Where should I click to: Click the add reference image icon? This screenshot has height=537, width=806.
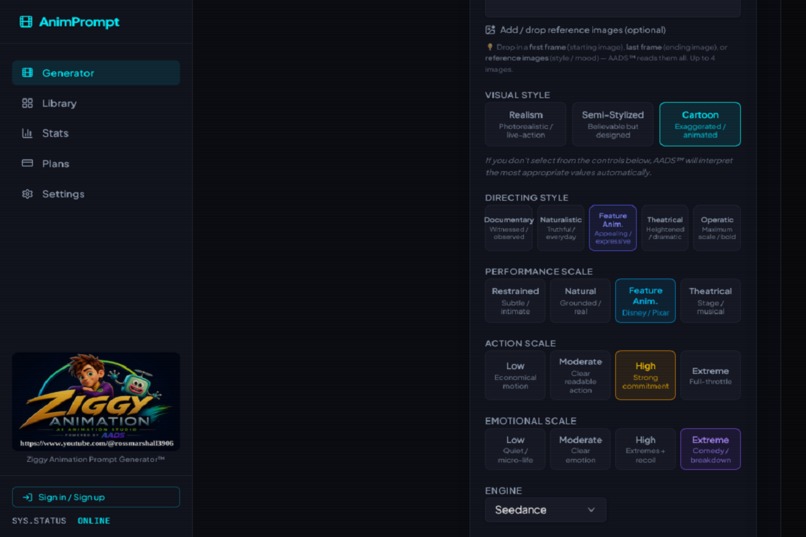(490, 30)
